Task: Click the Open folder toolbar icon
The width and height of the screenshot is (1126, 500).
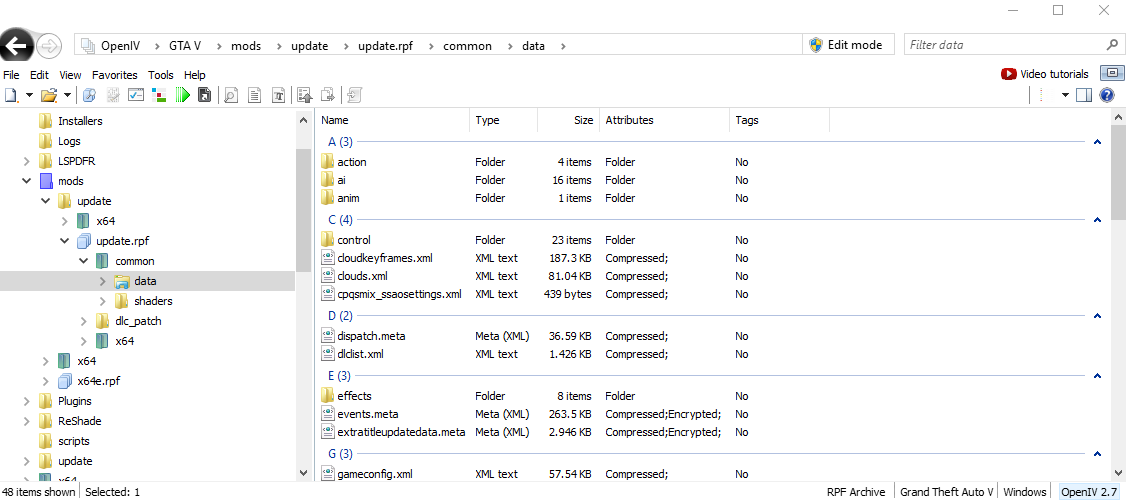Action: tap(47, 95)
